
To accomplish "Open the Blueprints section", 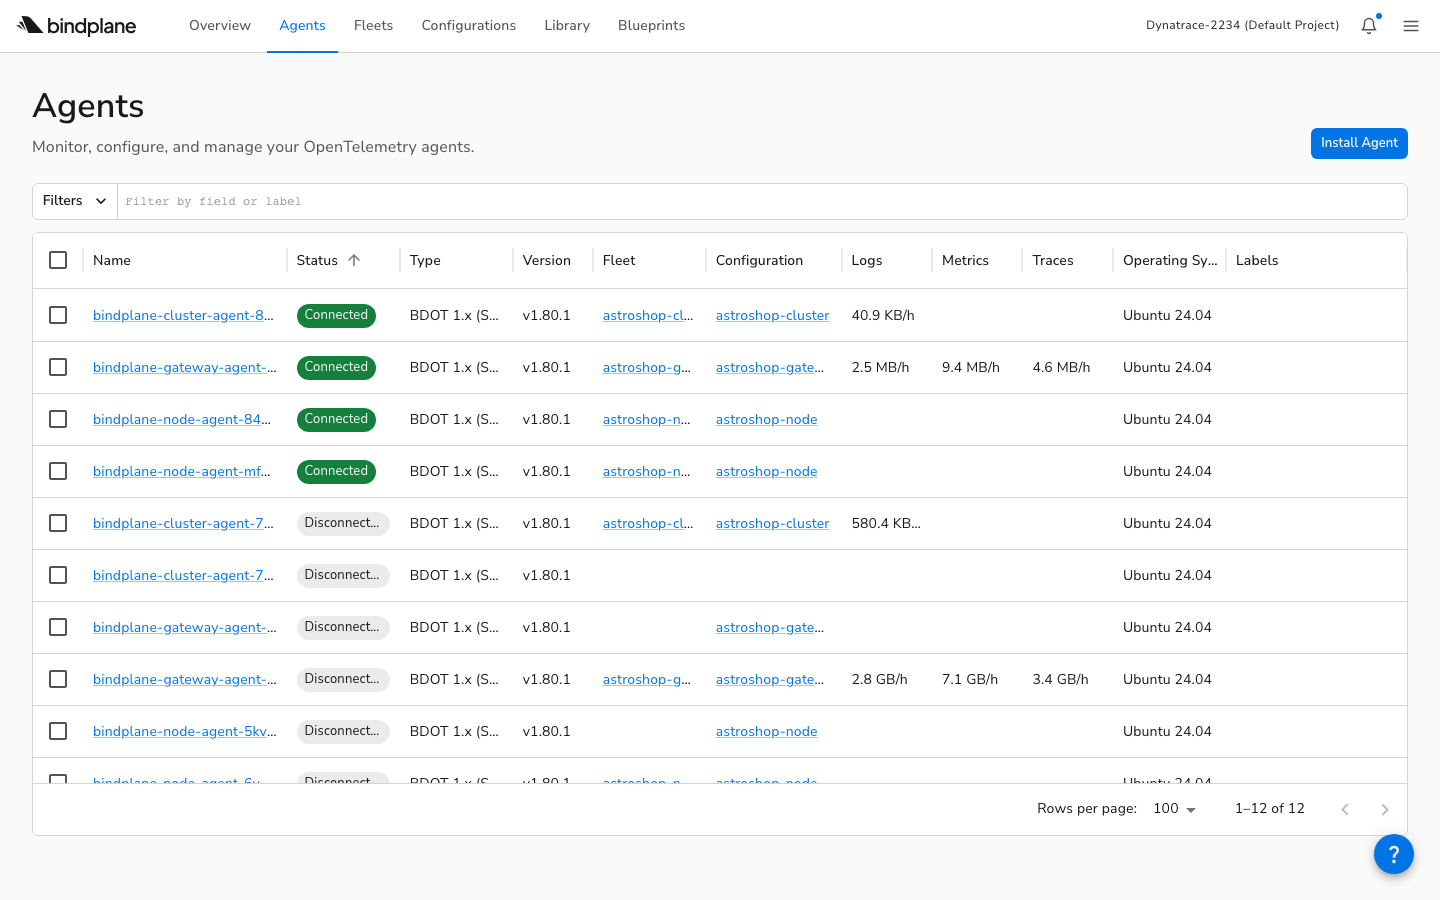I will tap(651, 26).
